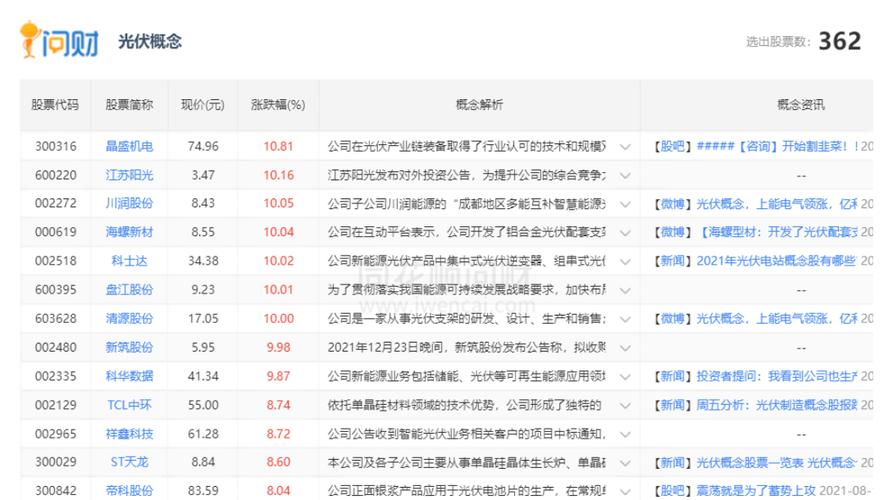Select stock code 002965
The height and width of the screenshot is (500, 893).
click(x=55, y=434)
